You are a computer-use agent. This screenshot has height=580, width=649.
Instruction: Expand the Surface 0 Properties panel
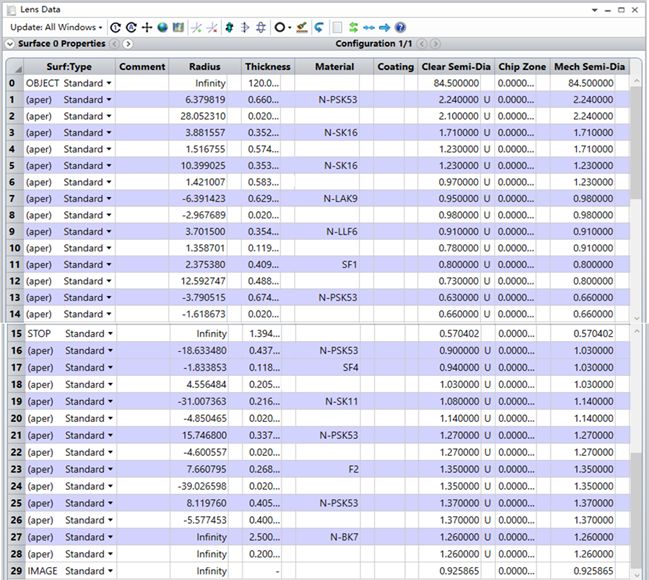click(x=10, y=44)
